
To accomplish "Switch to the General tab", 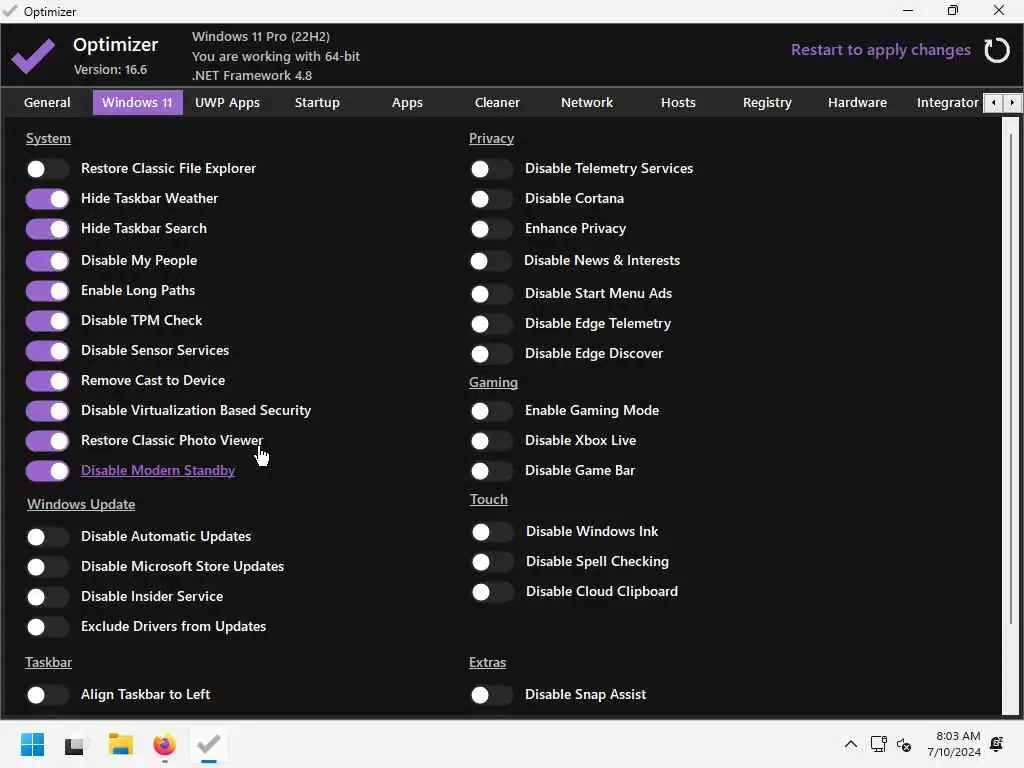I will click(x=47, y=103).
